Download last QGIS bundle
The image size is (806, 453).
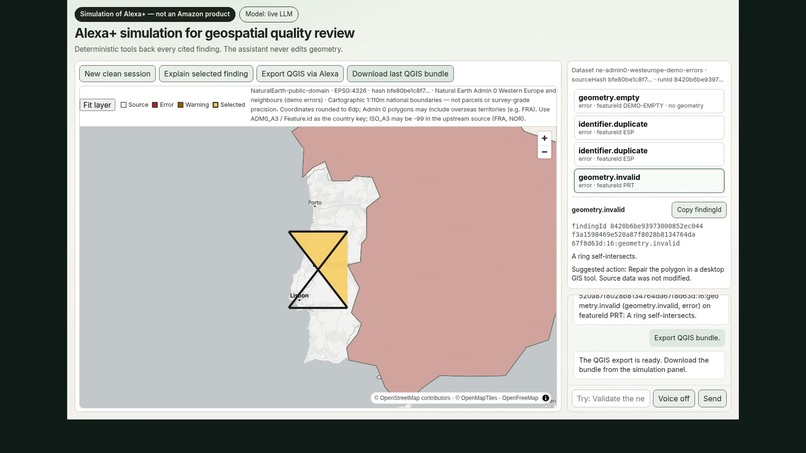[400, 74]
